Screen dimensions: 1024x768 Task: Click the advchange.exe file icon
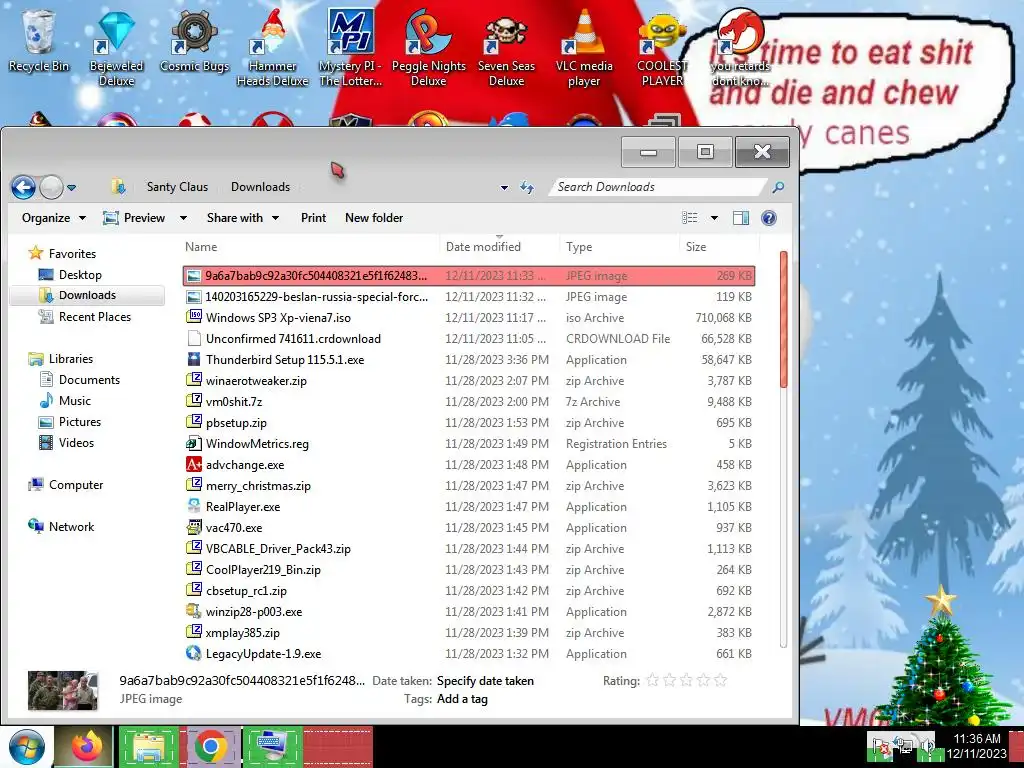coord(193,464)
